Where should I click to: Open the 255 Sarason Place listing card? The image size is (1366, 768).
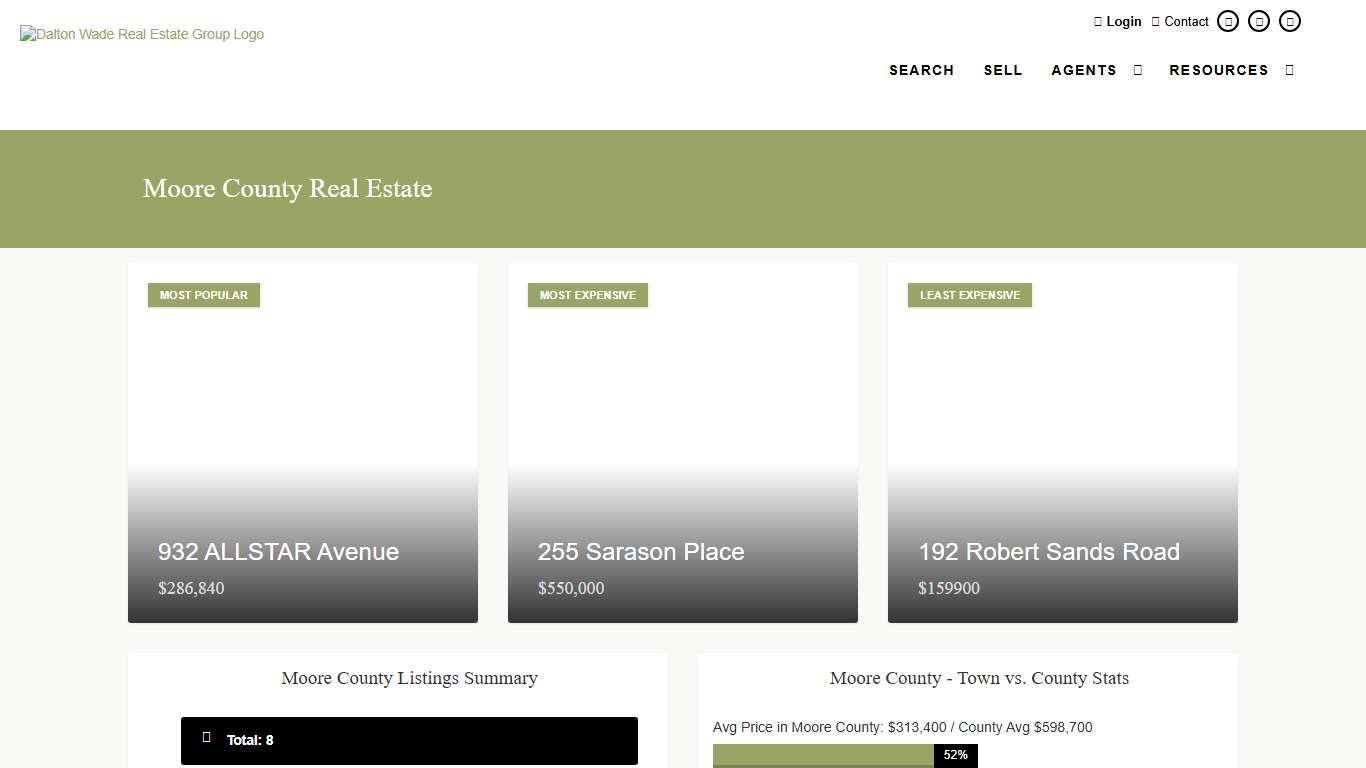682,442
